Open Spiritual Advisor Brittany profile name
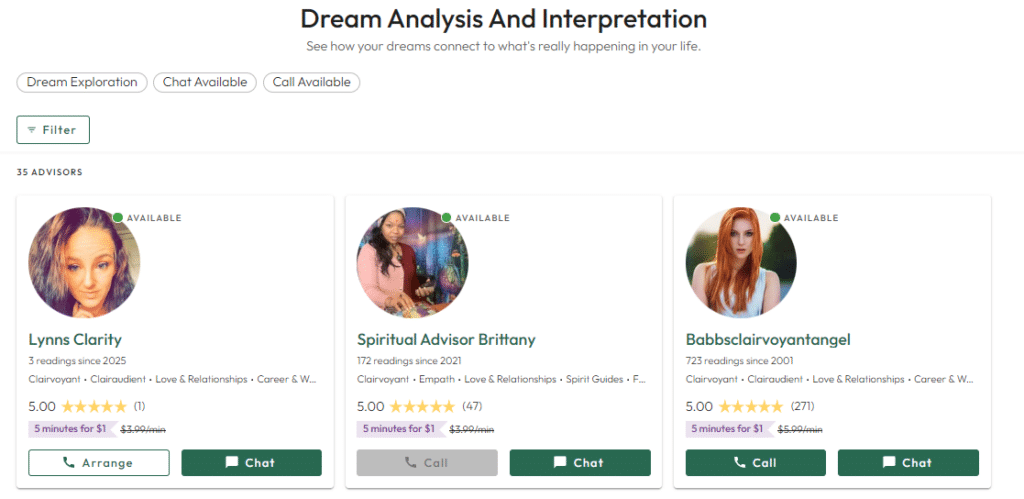 point(446,340)
